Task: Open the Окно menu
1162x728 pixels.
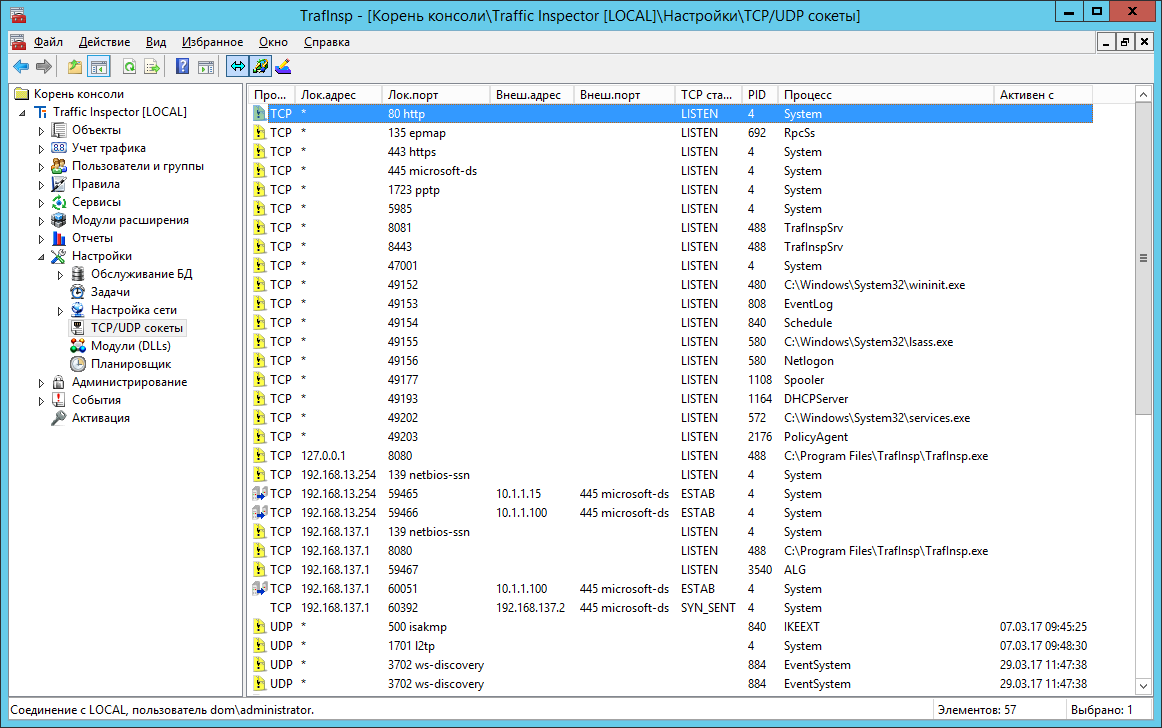Action: 273,42
